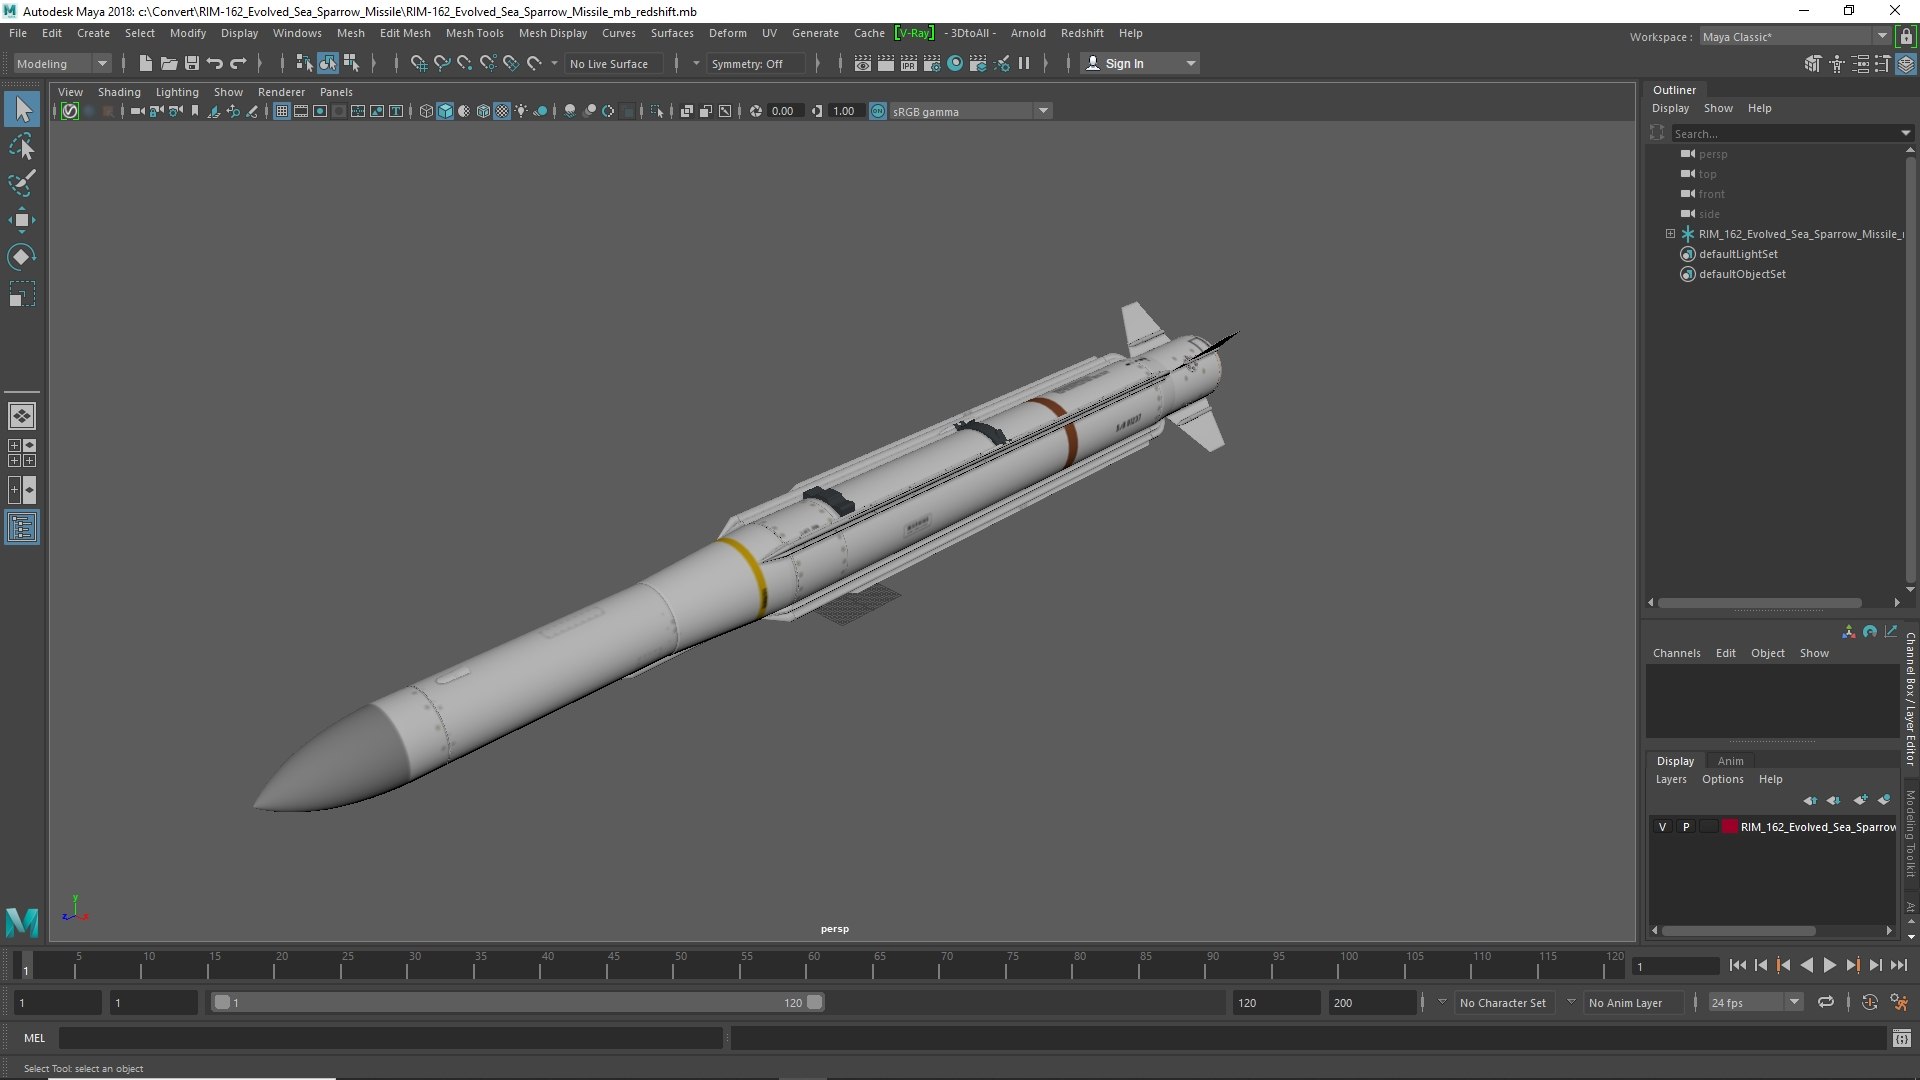Open the Maya Classic workspace dropdown
This screenshot has width=1920, height=1080.
click(1795, 37)
